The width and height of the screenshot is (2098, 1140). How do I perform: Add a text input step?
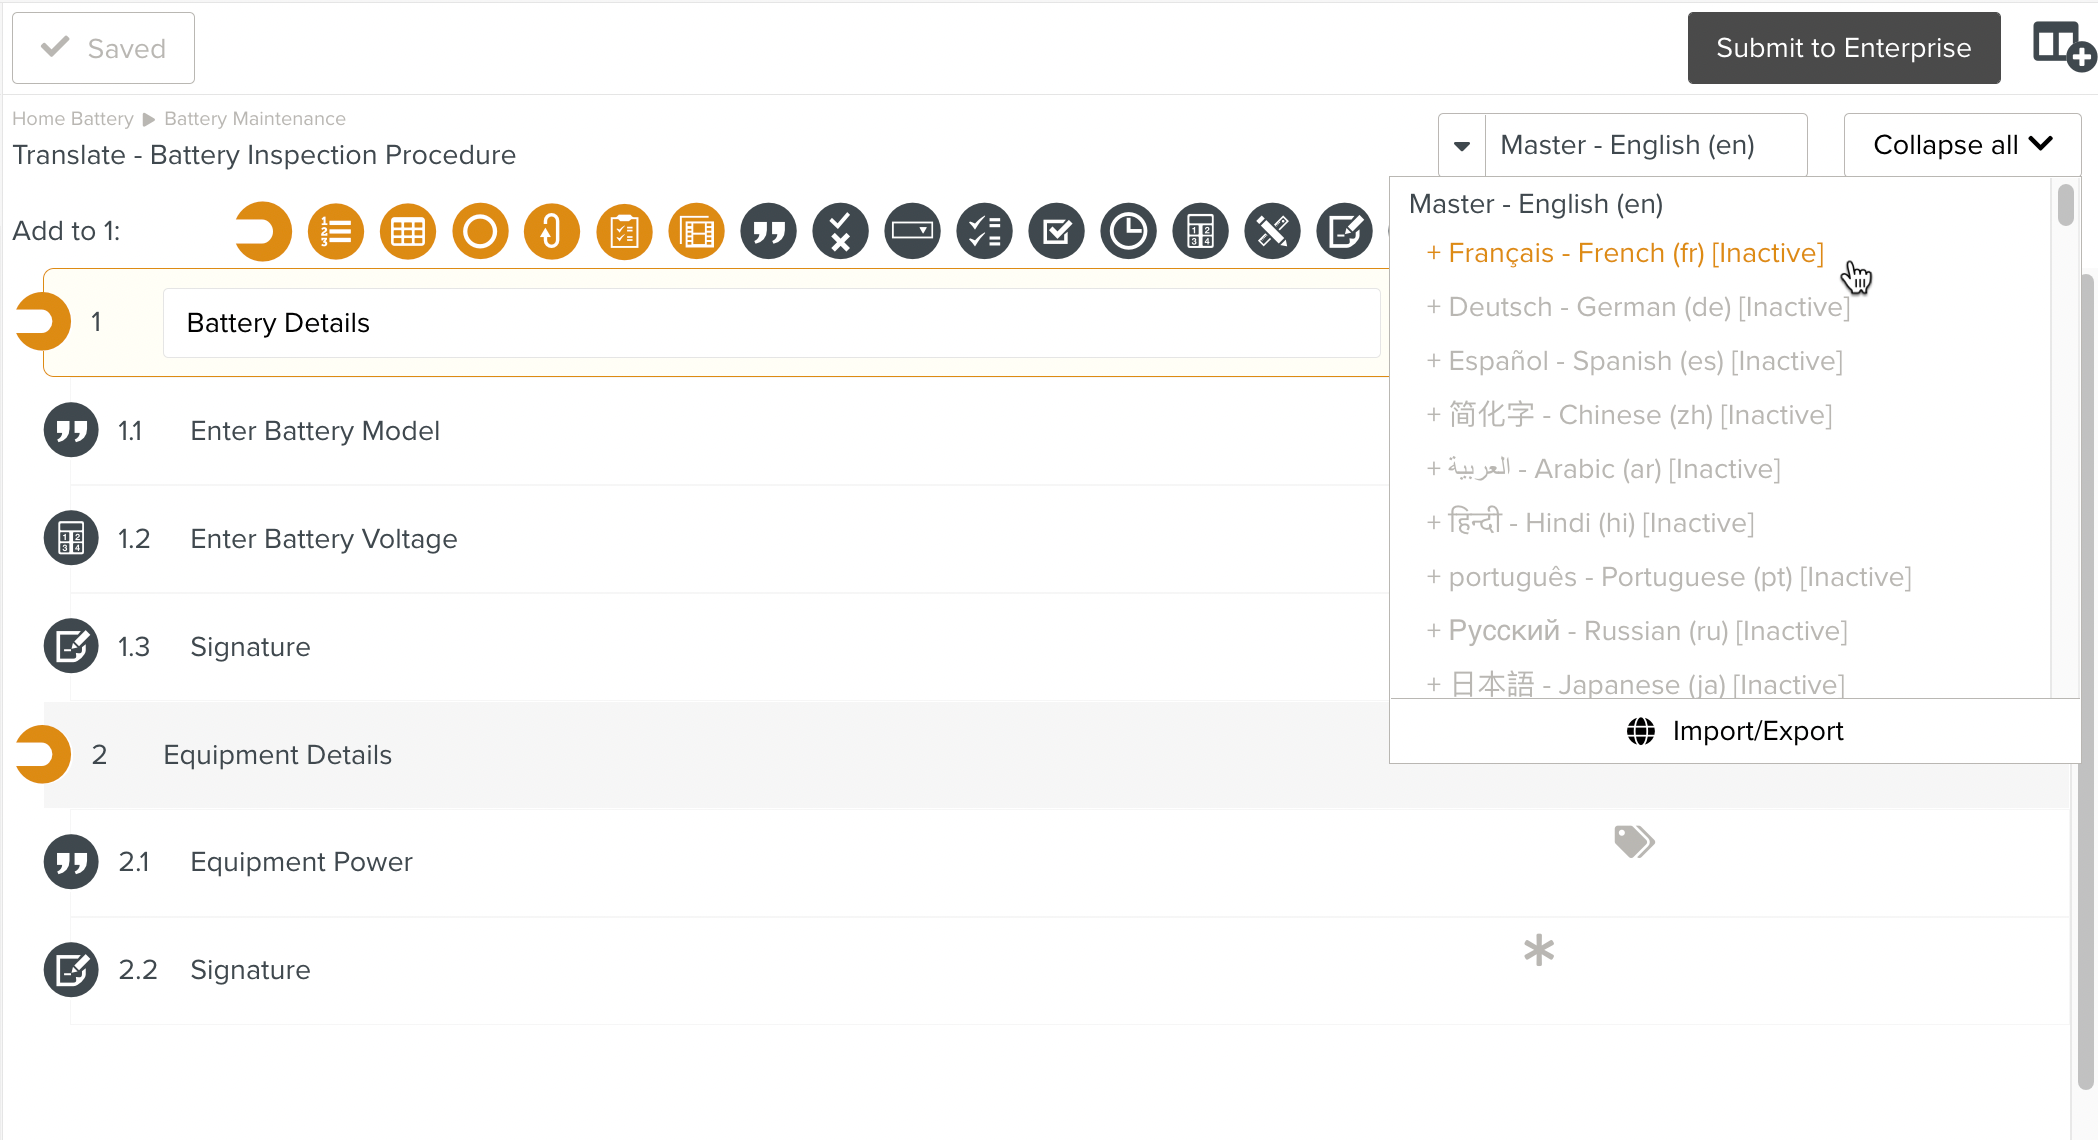coord(767,231)
